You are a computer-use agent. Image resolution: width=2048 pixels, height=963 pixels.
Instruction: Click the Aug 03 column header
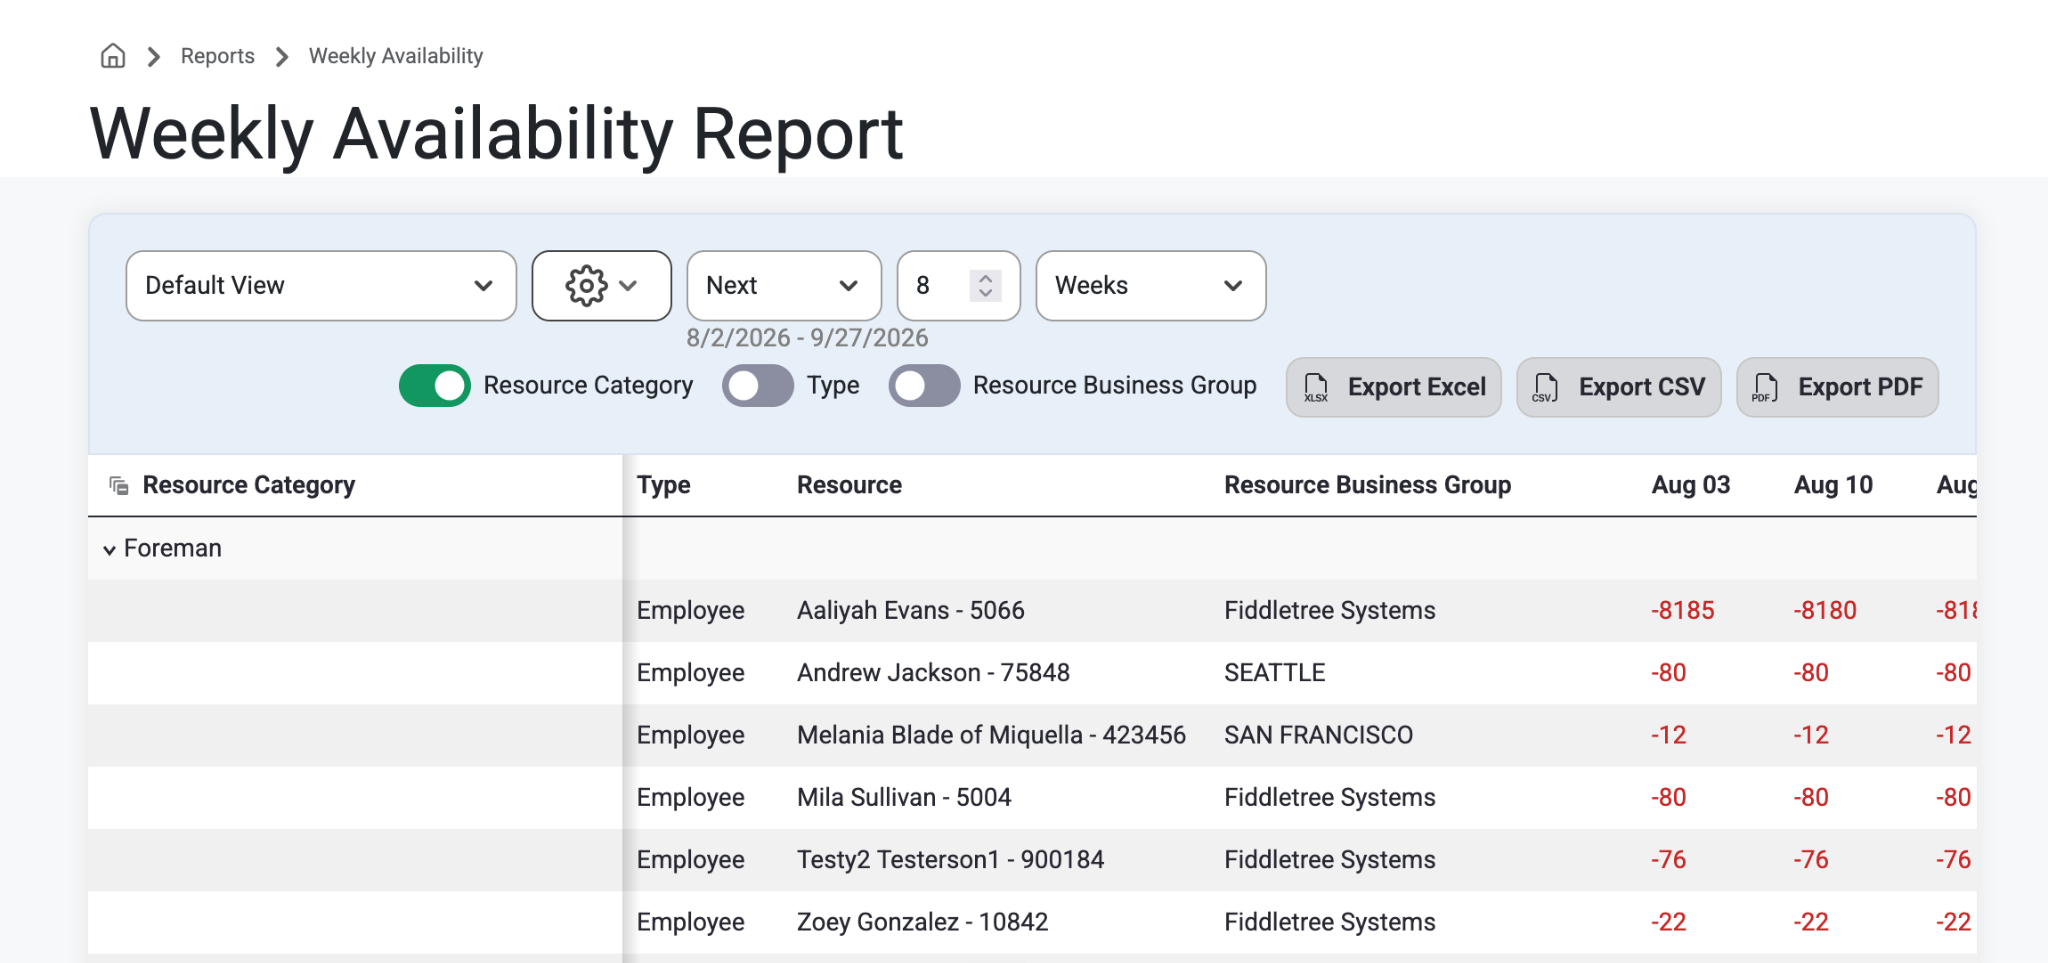tap(1691, 485)
